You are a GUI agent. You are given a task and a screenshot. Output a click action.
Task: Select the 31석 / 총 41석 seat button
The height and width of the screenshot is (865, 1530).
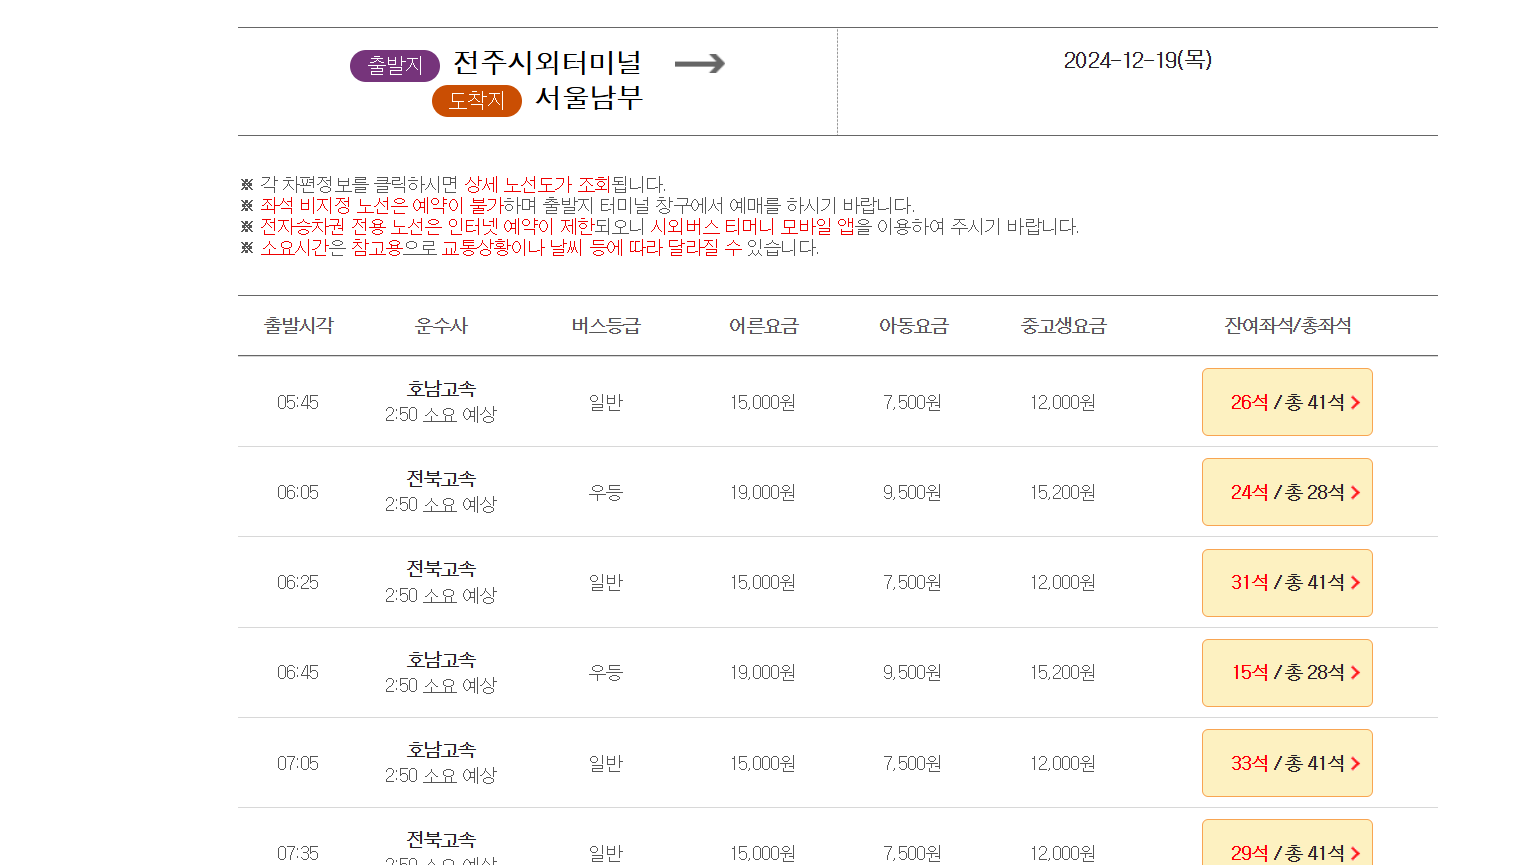1287,583
